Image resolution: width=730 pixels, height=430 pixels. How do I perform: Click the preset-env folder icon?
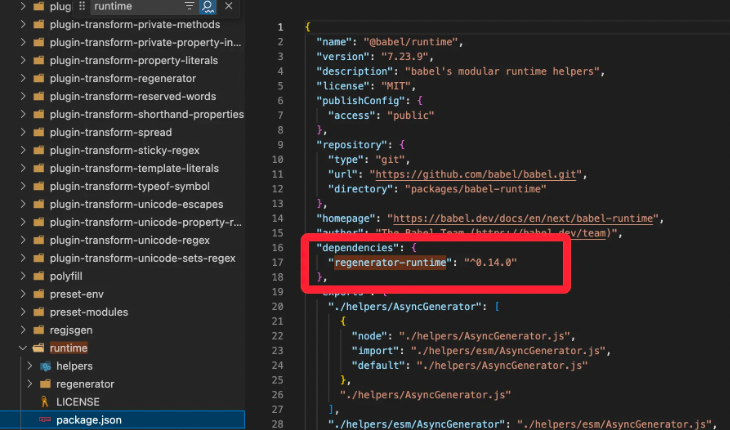(x=39, y=294)
